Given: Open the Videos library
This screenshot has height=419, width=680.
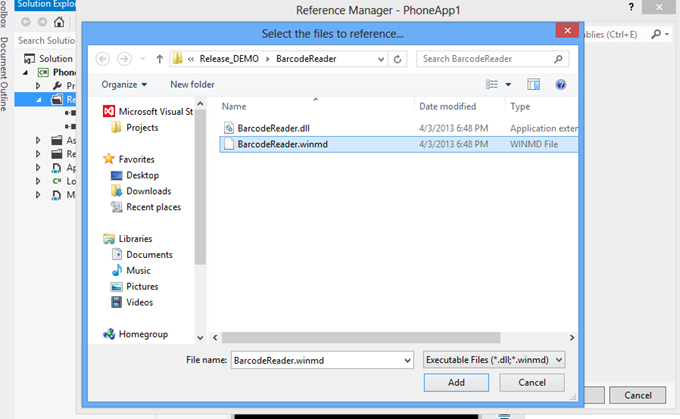Looking at the screenshot, I should pyautogui.click(x=132, y=302).
